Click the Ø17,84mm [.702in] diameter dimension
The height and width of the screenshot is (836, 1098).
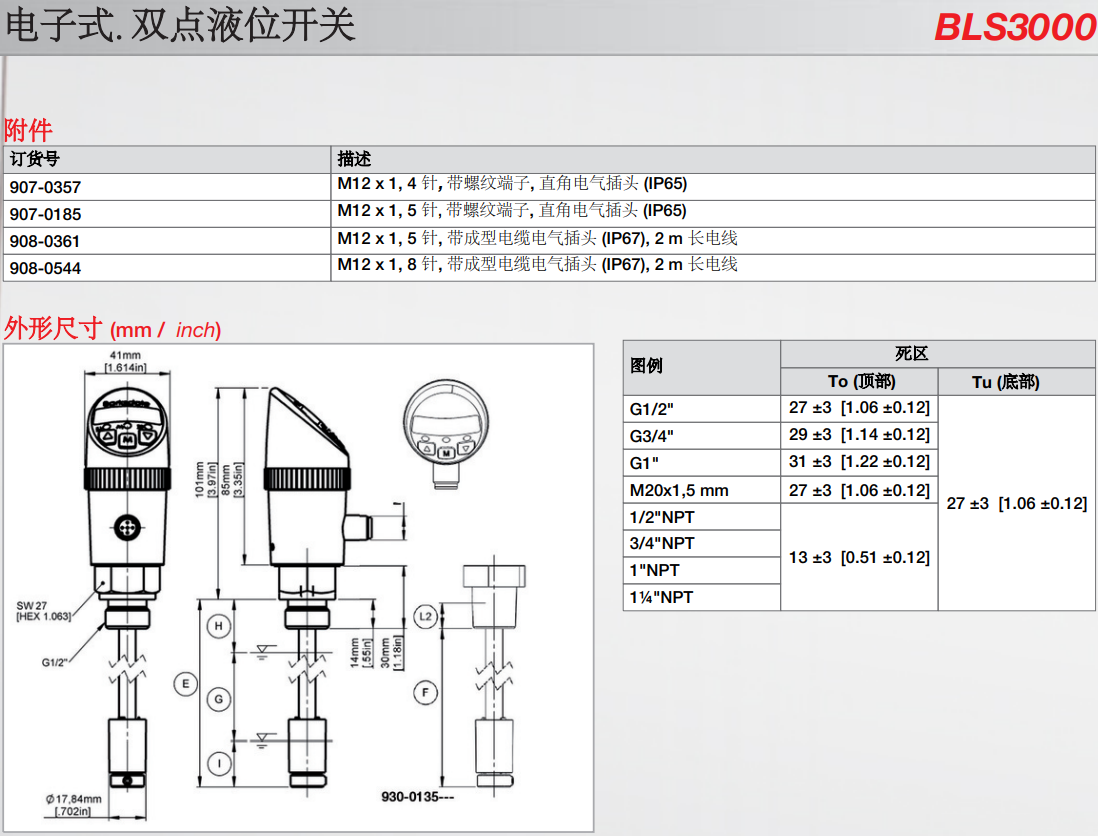(x=73, y=805)
